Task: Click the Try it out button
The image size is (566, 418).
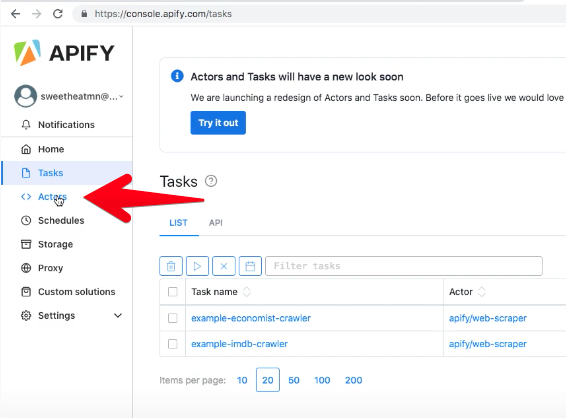Action: point(218,123)
